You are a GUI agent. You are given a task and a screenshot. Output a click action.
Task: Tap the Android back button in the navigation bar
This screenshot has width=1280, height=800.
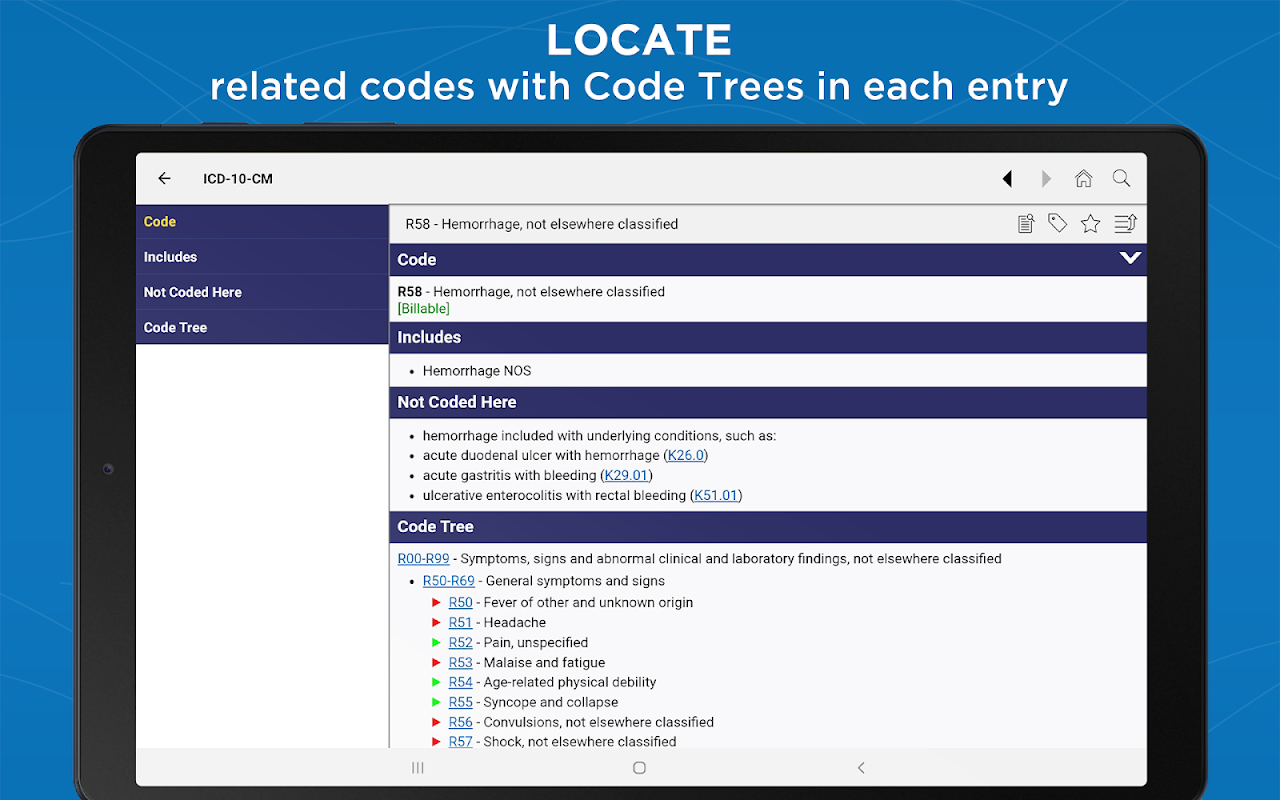[x=861, y=768]
